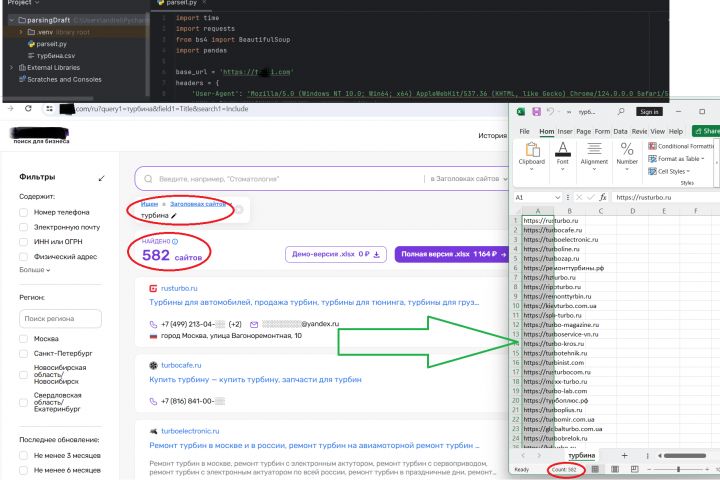
Task: Open the Alignment group in the ribbon
Action: [594, 156]
